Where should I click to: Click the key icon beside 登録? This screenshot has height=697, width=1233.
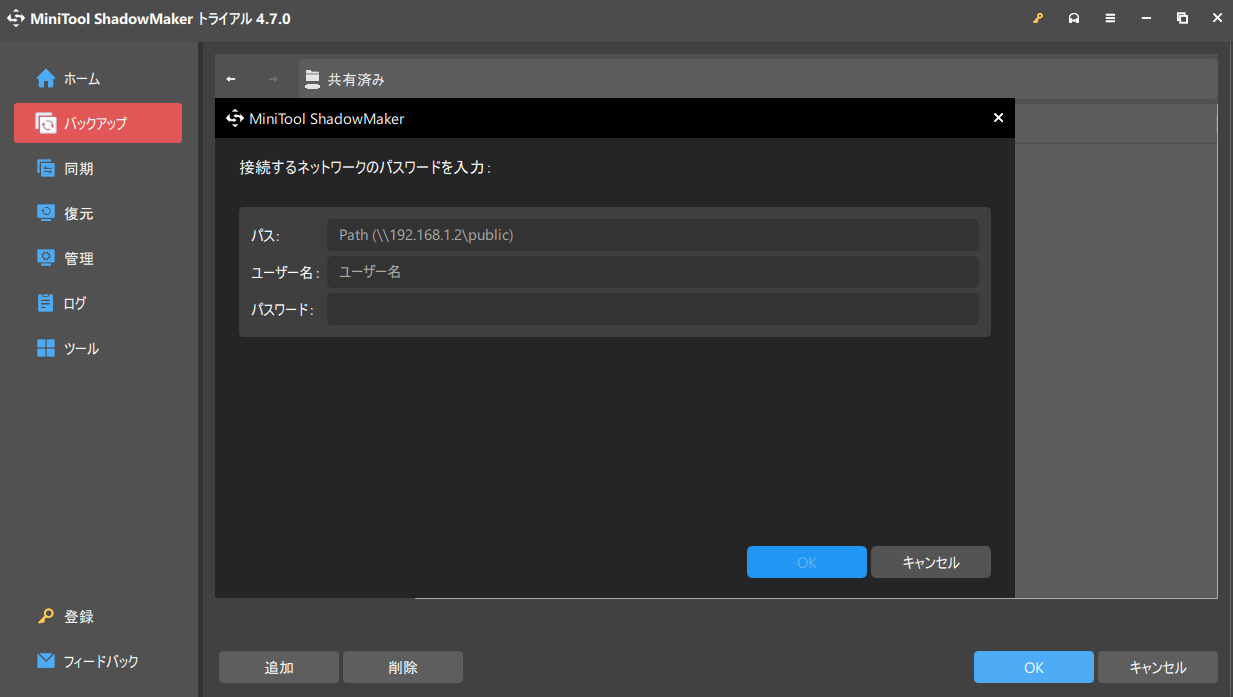click(x=46, y=616)
